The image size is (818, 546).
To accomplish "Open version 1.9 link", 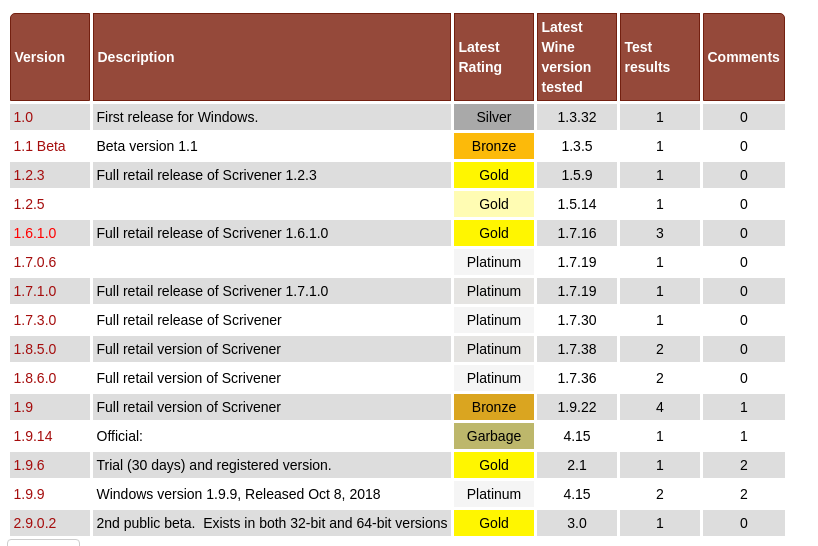I will tap(23, 407).
